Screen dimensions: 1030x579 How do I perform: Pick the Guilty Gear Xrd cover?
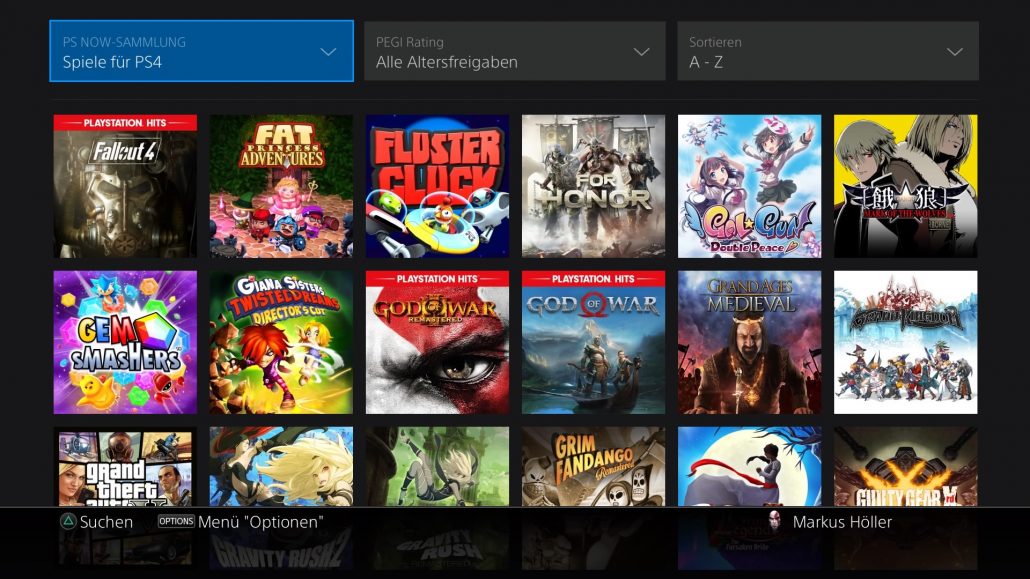point(906,467)
